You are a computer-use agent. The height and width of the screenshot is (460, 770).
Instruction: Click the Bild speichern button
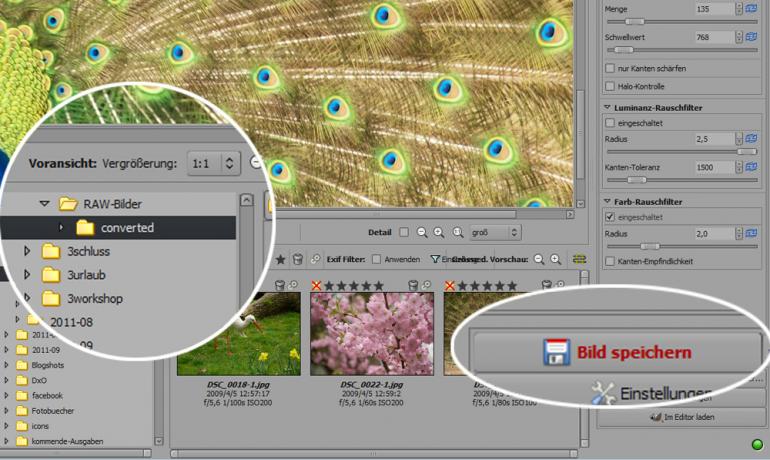(x=617, y=352)
